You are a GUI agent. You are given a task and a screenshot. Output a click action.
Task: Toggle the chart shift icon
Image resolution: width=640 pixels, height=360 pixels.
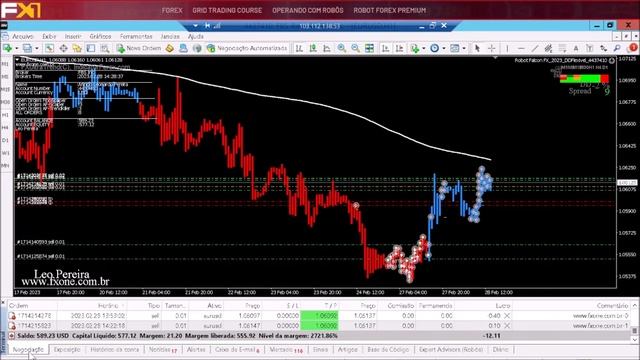pos(399,49)
